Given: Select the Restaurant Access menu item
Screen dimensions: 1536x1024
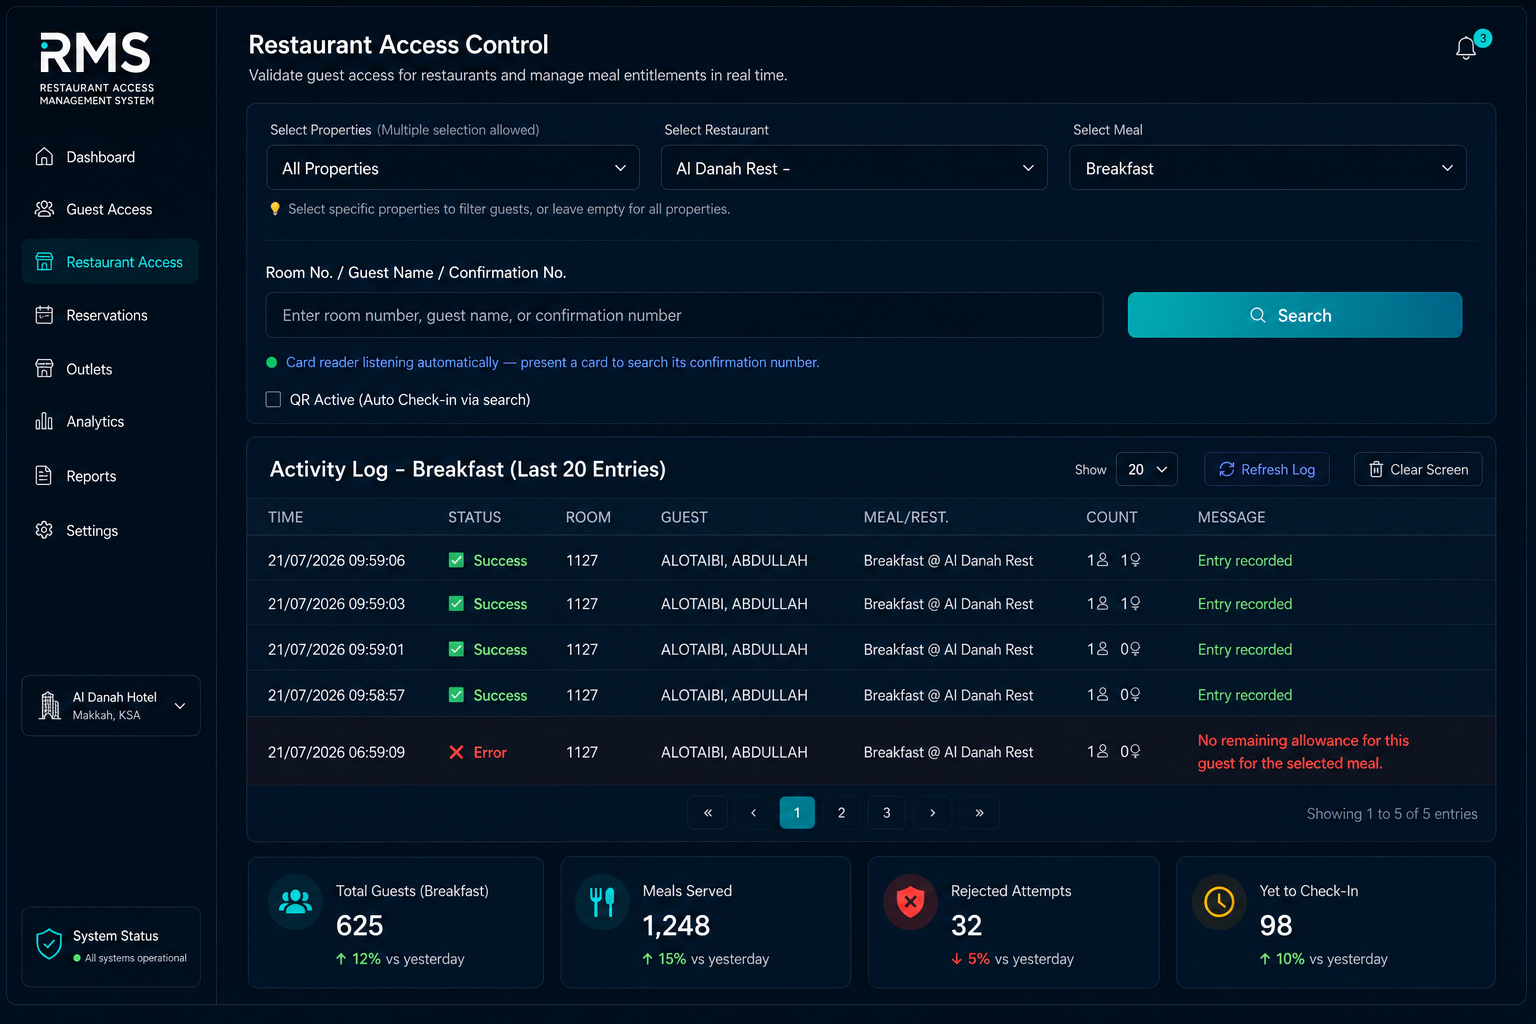Looking at the screenshot, I should tap(110, 262).
